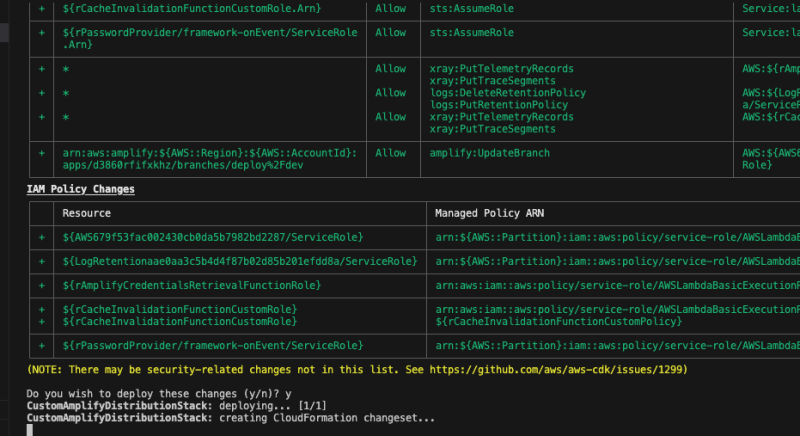Click the creating CloudFormation changeset output line
The image size is (800, 436).
(231, 418)
